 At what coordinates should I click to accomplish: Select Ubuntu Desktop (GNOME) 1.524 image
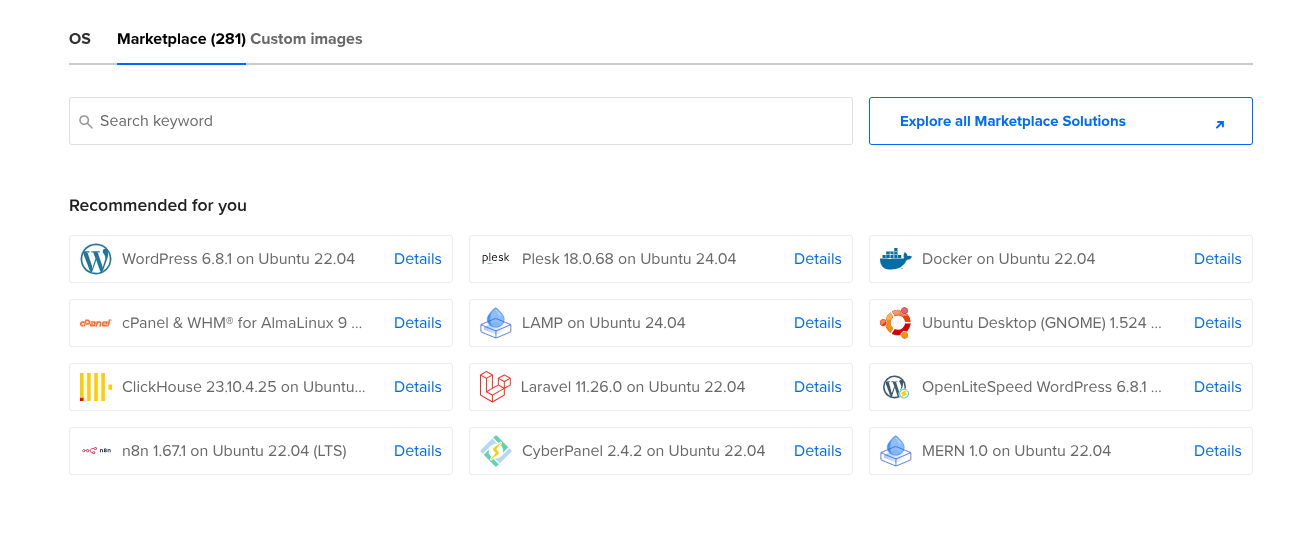1061,323
